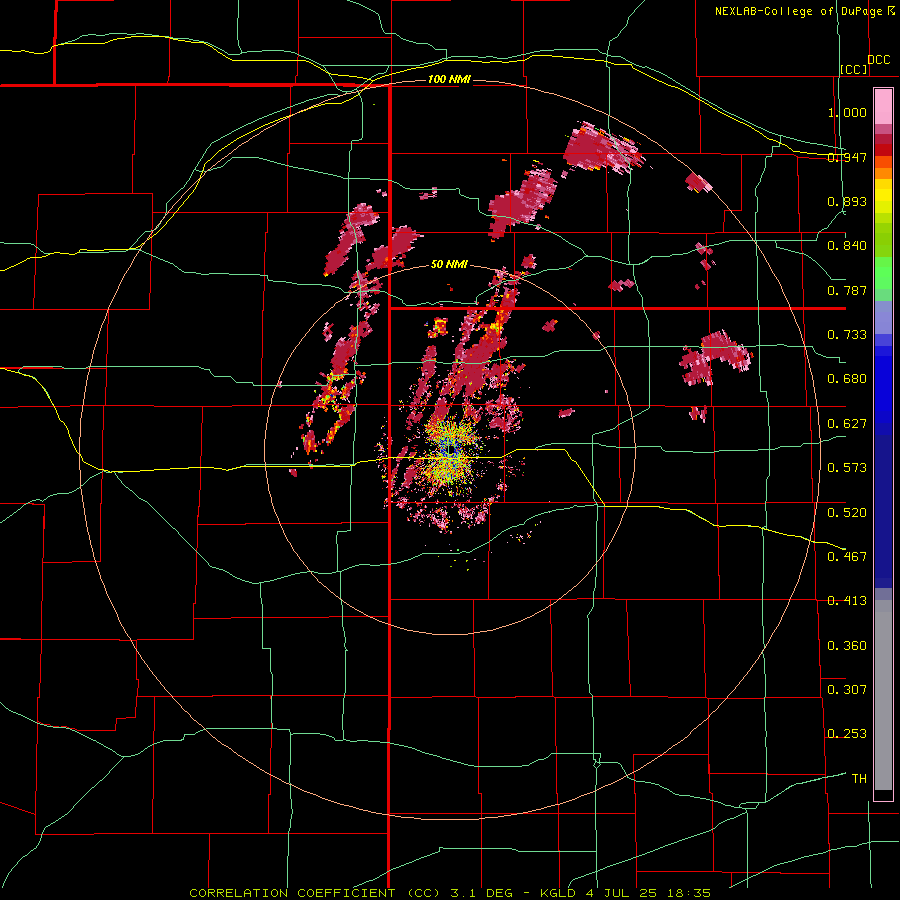Image resolution: width=900 pixels, height=900 pixels.
Task: Click the 0.413 legend value
Action: (847, 601)
